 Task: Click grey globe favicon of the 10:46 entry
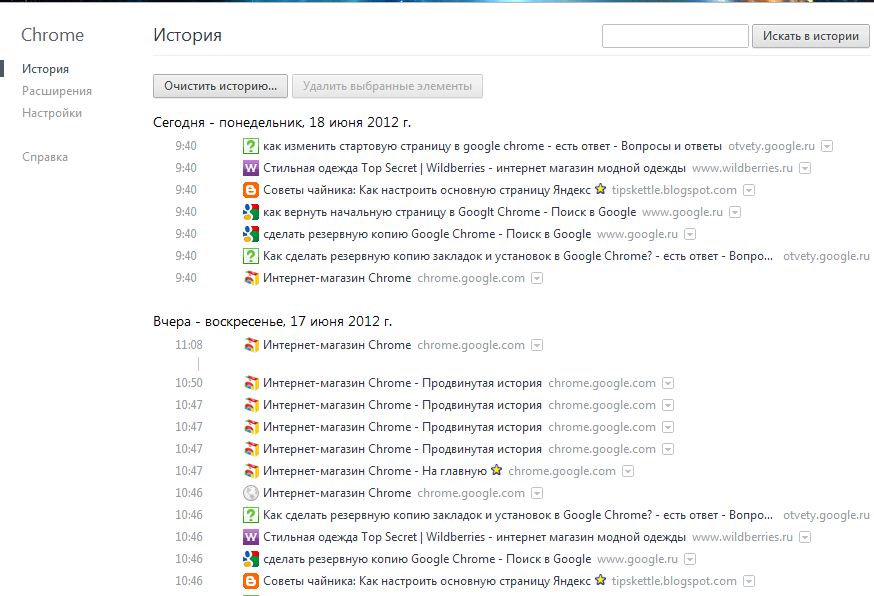(x=251, y=493)
